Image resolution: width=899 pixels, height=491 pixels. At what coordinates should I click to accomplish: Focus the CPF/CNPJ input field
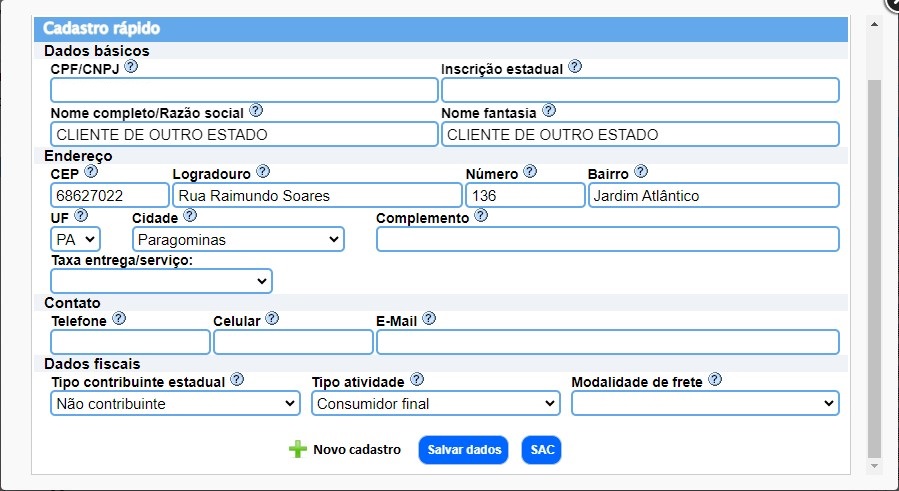(244, 90)
